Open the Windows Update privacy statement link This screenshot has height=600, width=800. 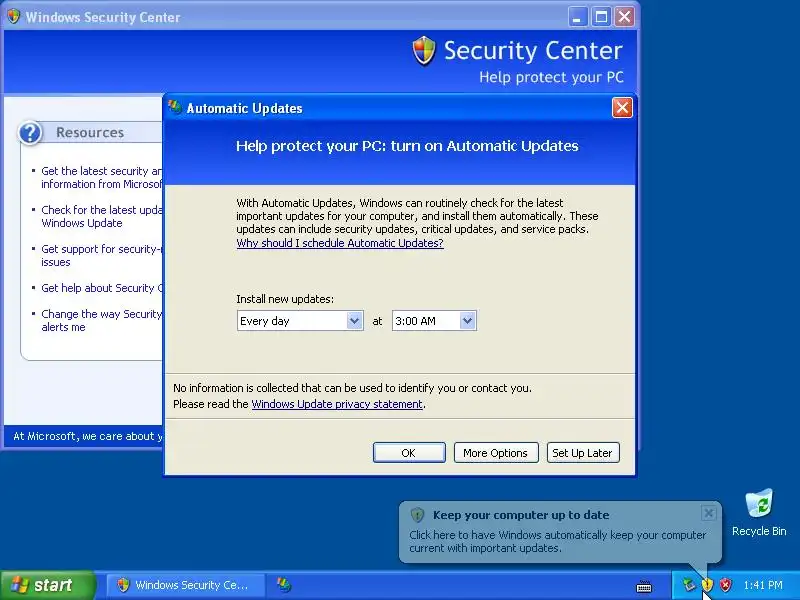(337, 404)
